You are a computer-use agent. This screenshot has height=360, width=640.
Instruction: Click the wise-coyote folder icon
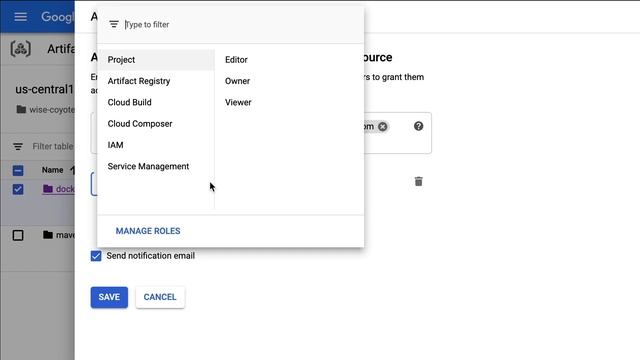tap(21, 109)
